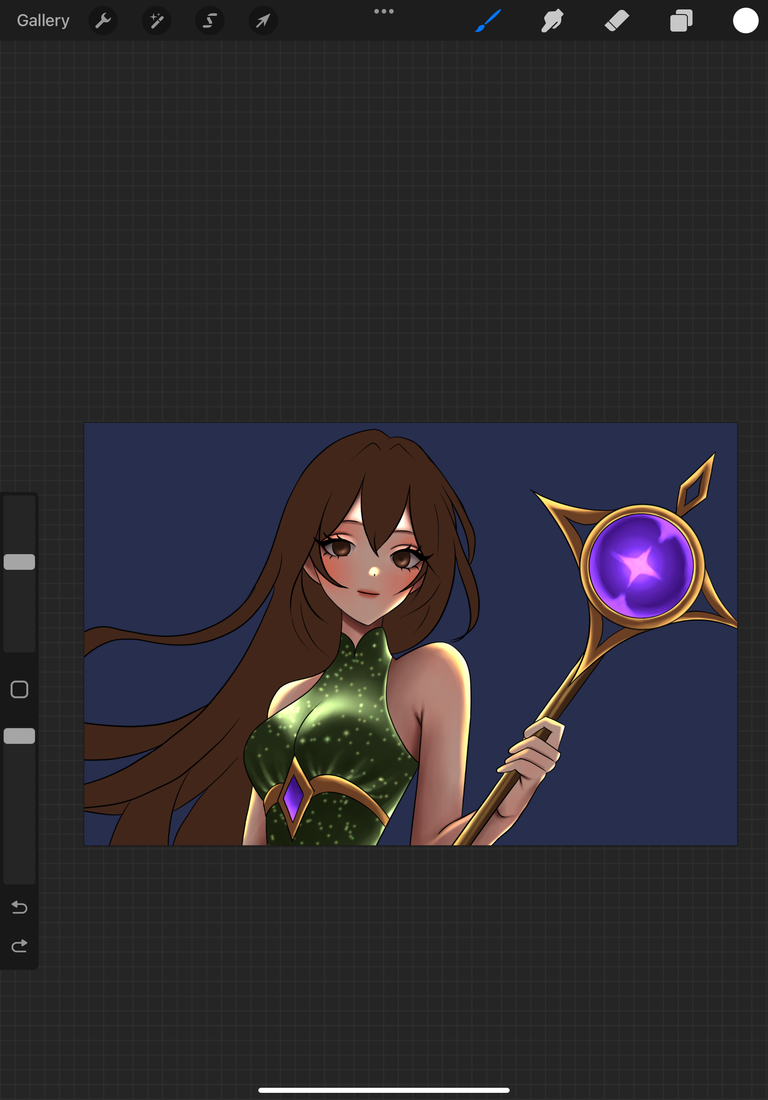
Task: Tap the home indicator bar
Action: [x=384, y=1090]
